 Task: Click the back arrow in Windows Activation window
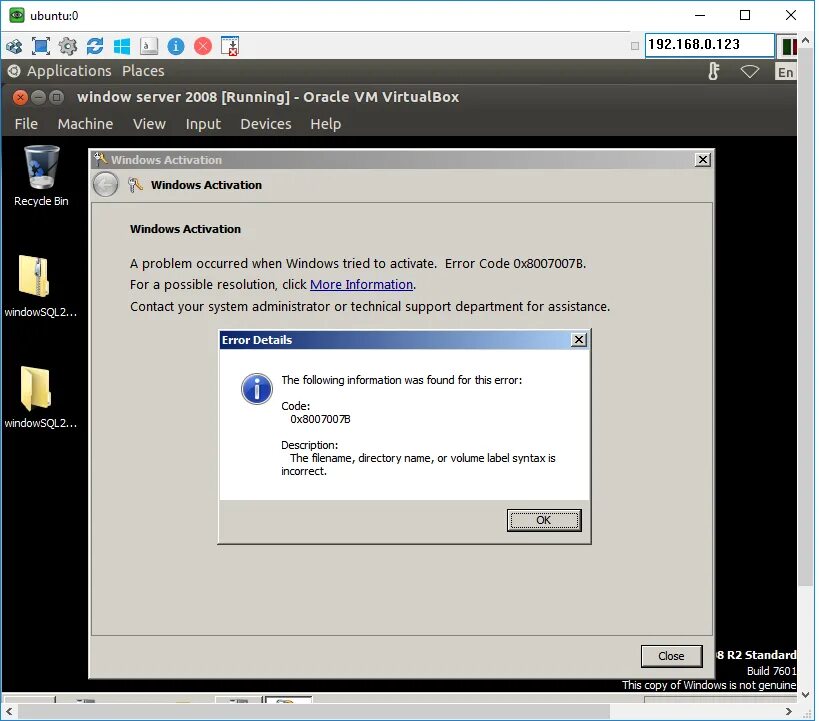click(x=105, y=184)
